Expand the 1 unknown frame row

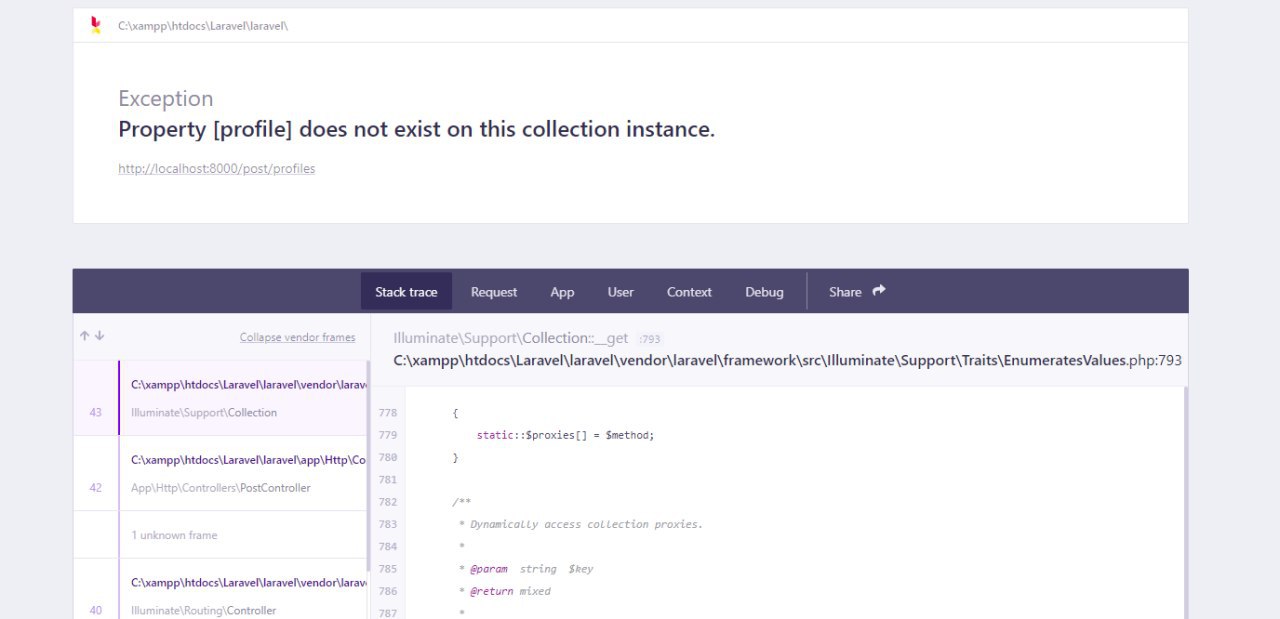point(220,535)
